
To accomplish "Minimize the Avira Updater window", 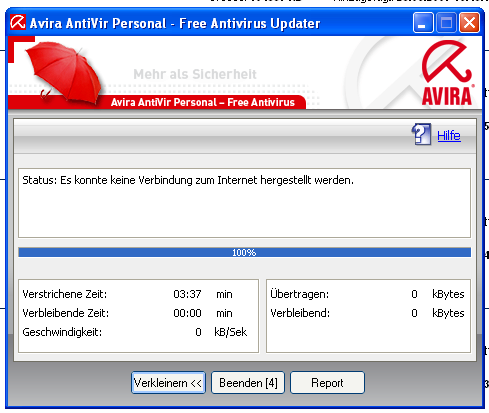I will (x=423, y=23).
